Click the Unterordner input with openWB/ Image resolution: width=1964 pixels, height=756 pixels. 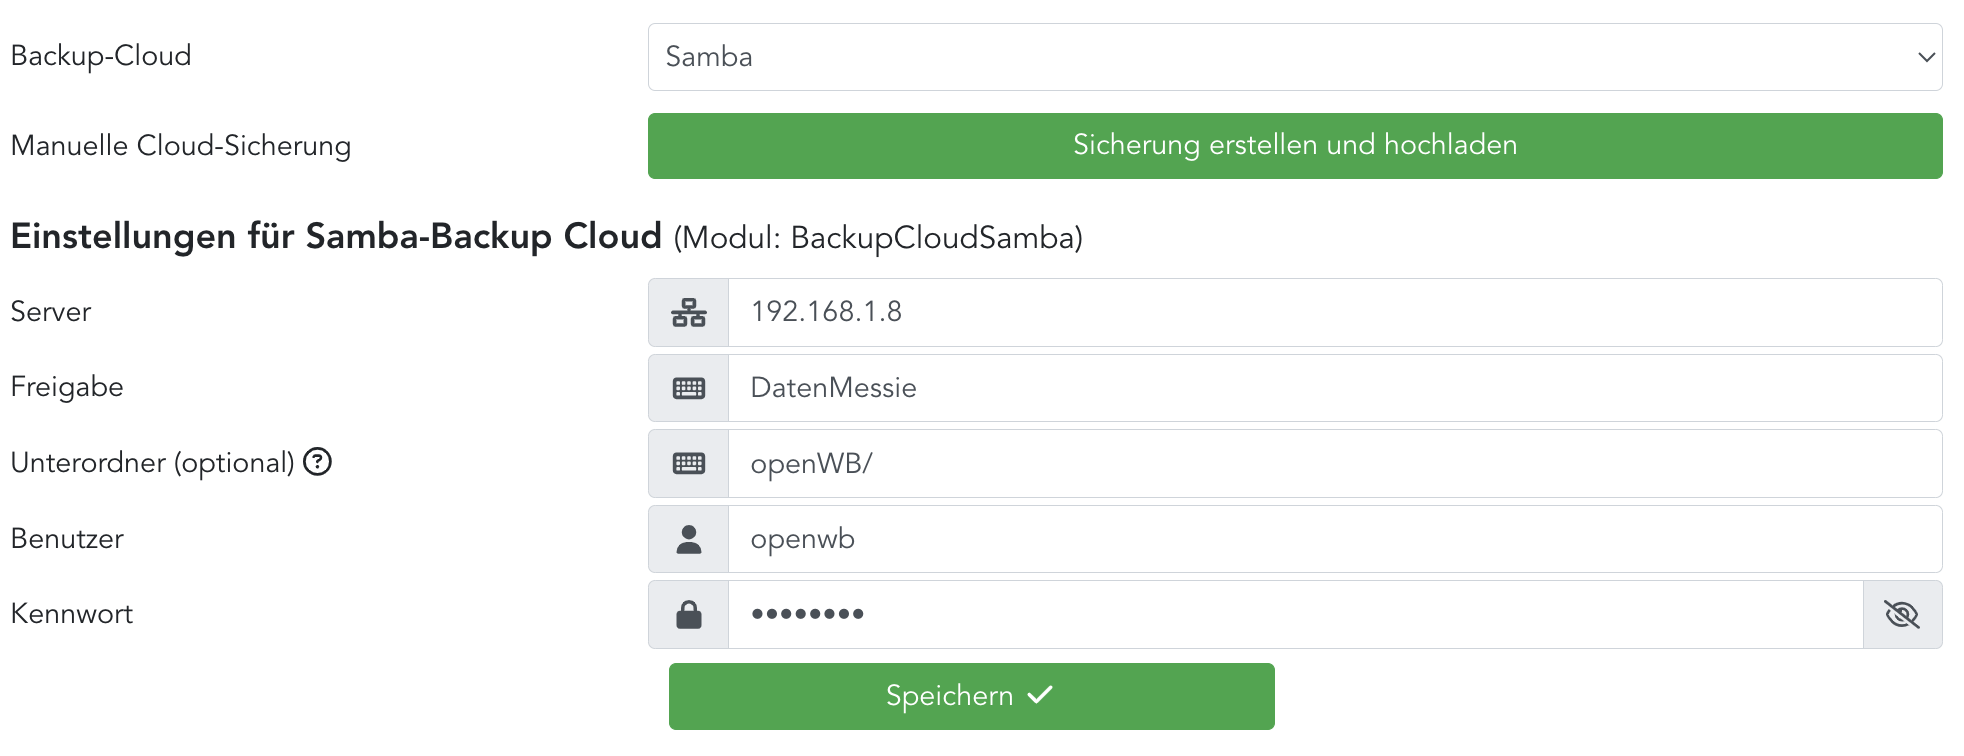tap(1334, 464)
